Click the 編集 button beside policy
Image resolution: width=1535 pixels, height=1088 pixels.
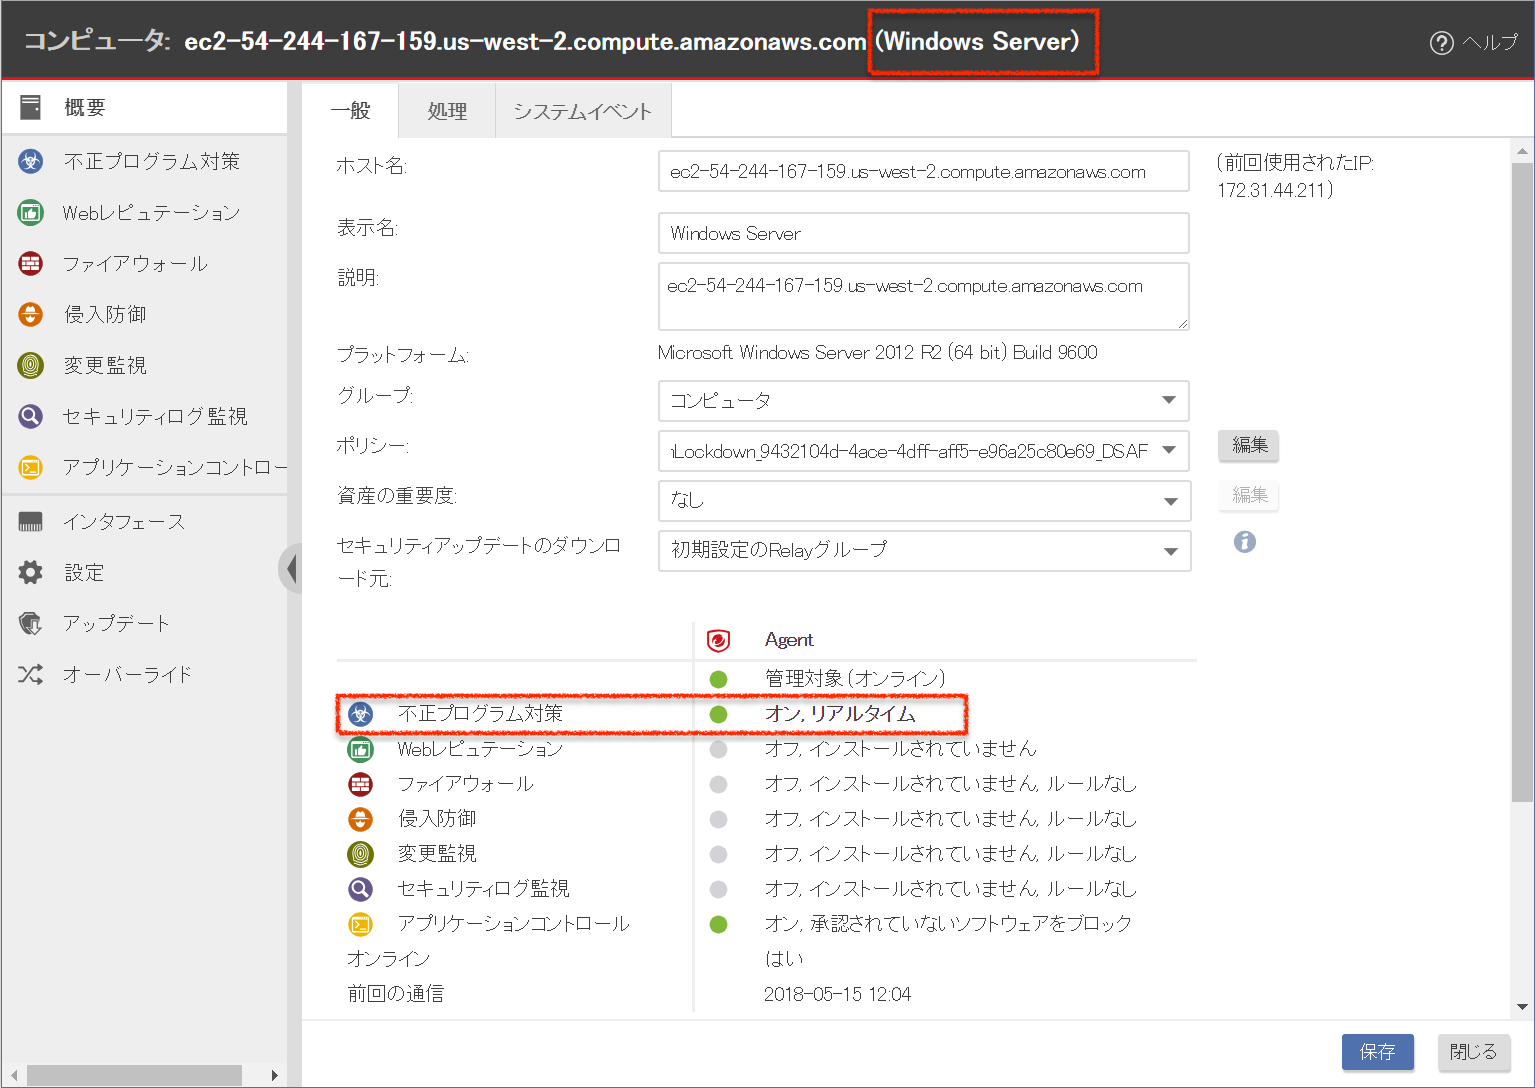[x=1248, y=445]
